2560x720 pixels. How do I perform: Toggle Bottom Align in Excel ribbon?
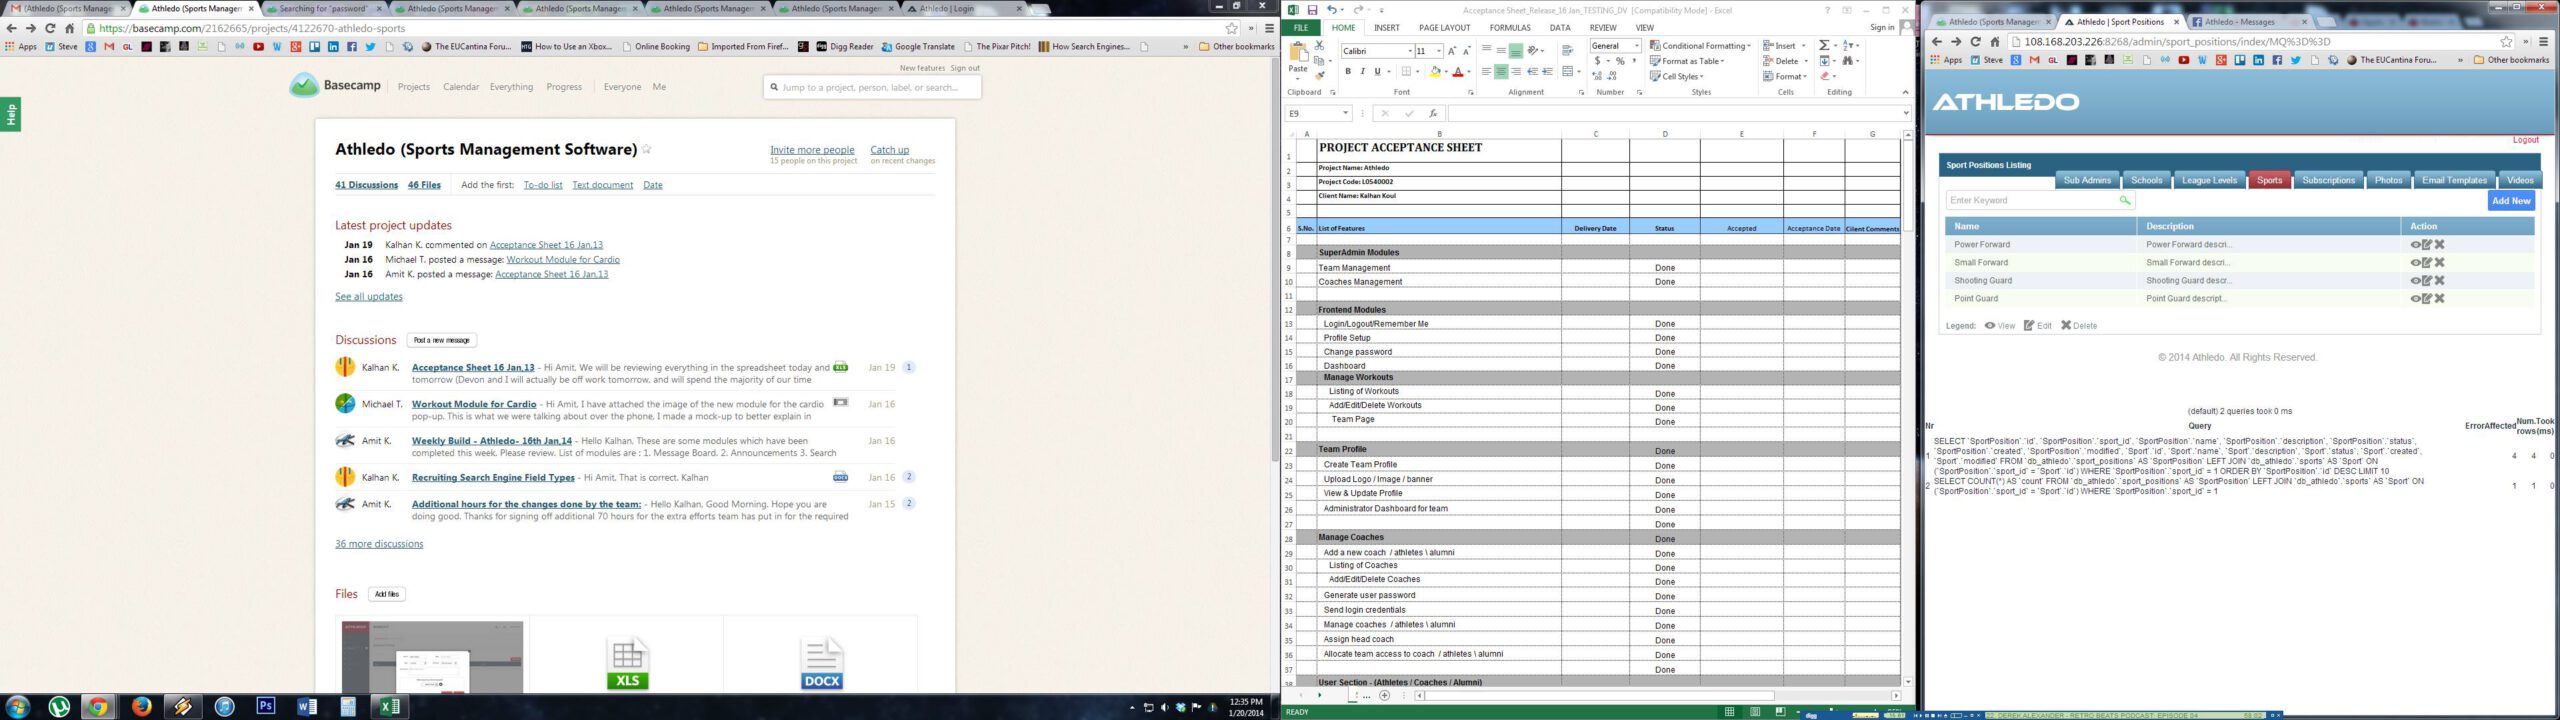(1516, 50)
